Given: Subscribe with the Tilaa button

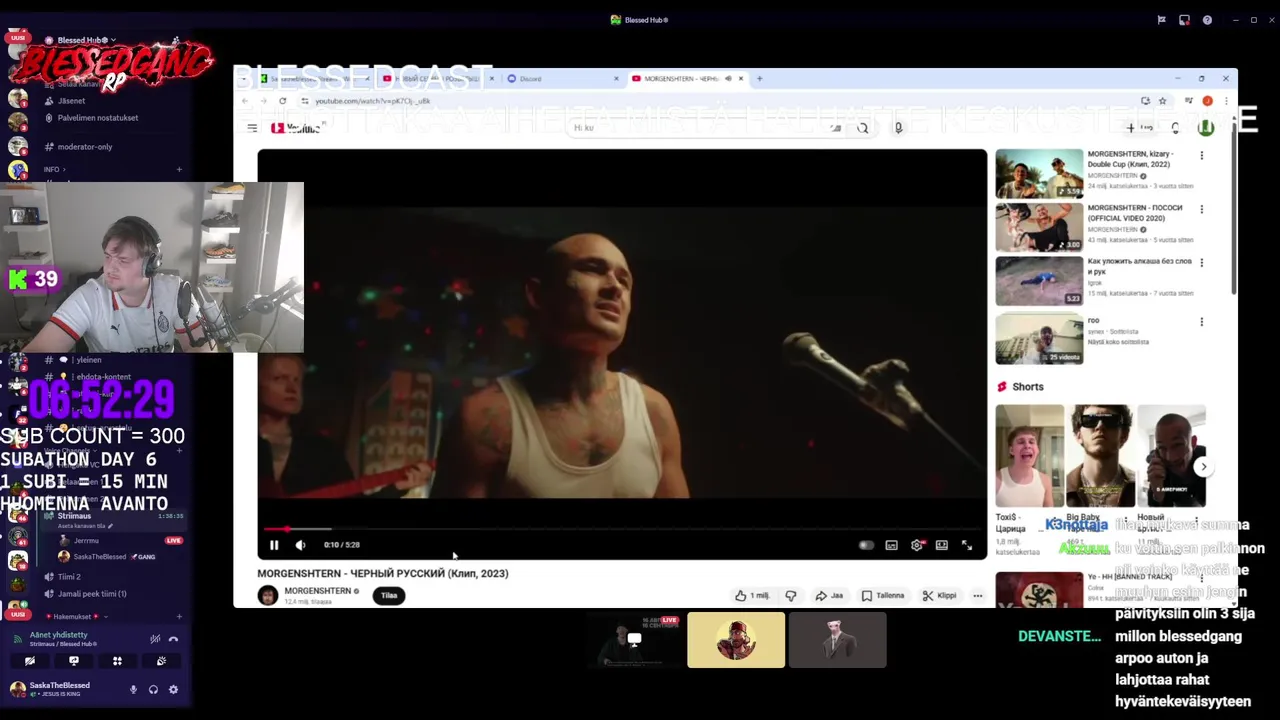Looking at the screenshot, I should tap(389, 596).
